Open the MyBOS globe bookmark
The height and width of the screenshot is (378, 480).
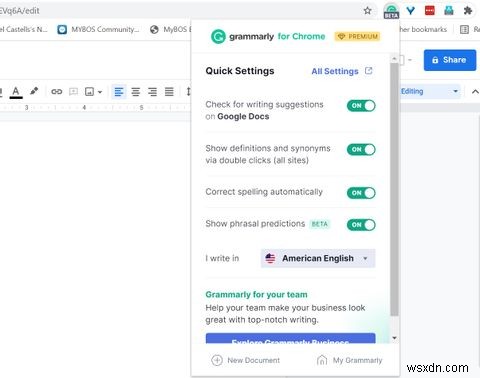170,30
